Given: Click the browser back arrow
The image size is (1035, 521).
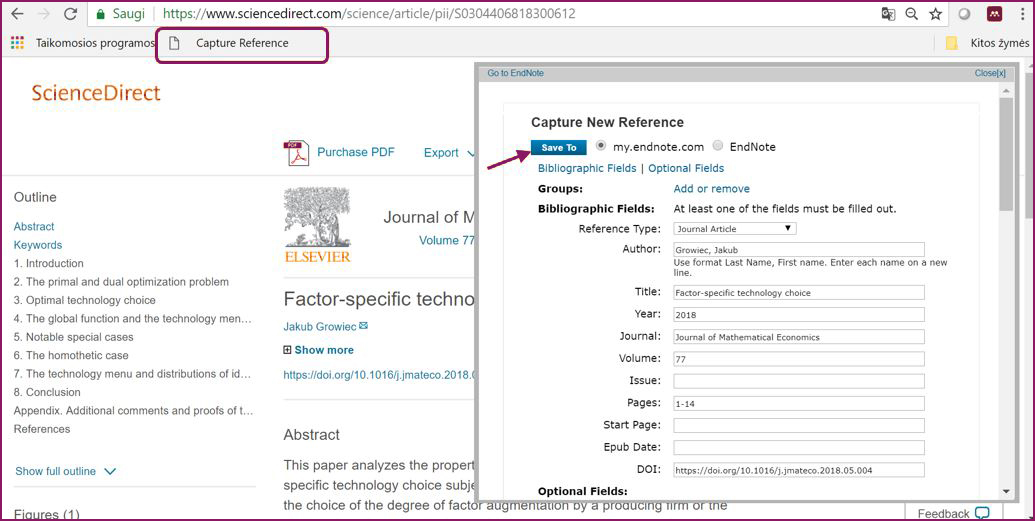Looking at the screenshot, I should 16,14.
